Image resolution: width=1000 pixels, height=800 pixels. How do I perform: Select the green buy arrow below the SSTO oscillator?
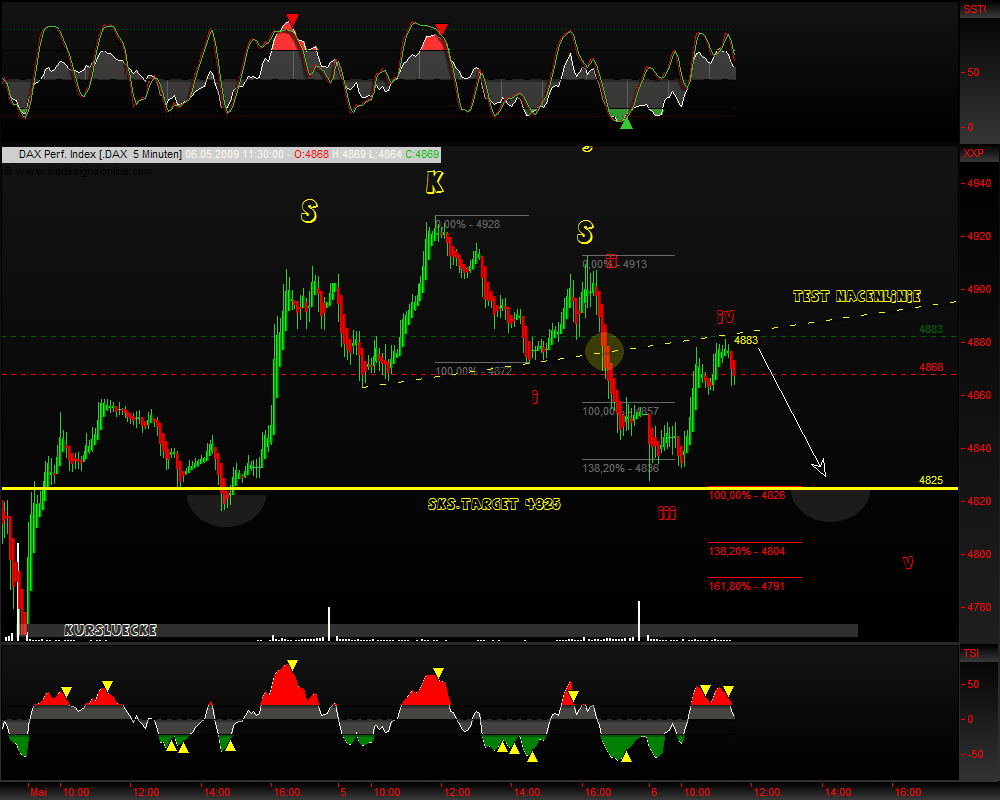pyautogui.click(x=625, y=123)
